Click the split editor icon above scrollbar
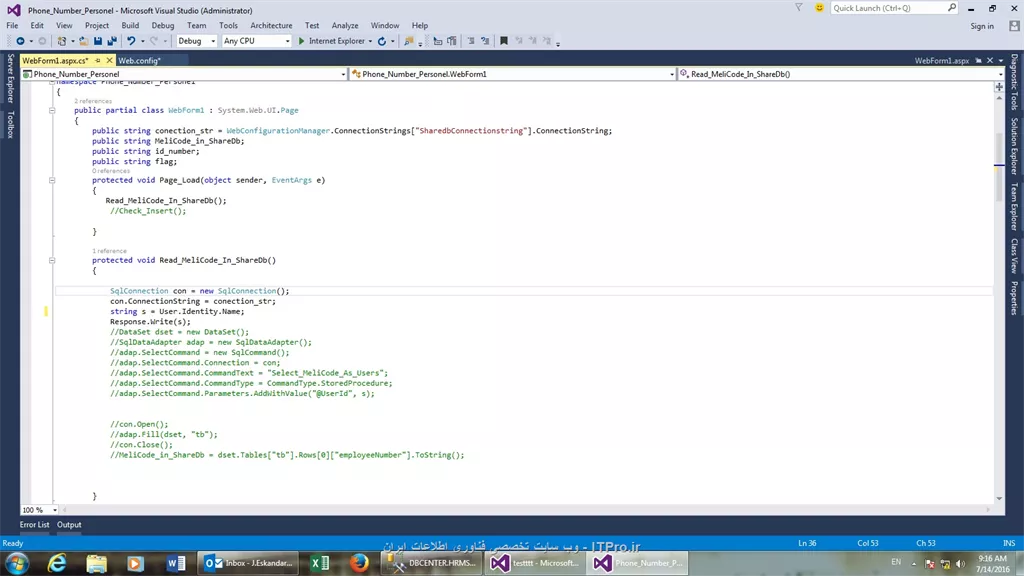This screenshot has width=1024, height=576. (x=999, y=86)
